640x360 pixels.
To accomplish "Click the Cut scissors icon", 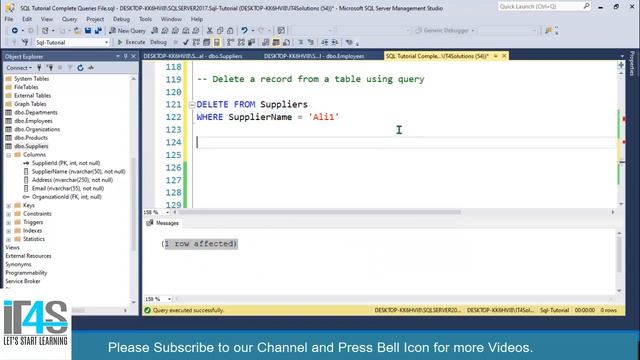I will [x=210, y=31].
